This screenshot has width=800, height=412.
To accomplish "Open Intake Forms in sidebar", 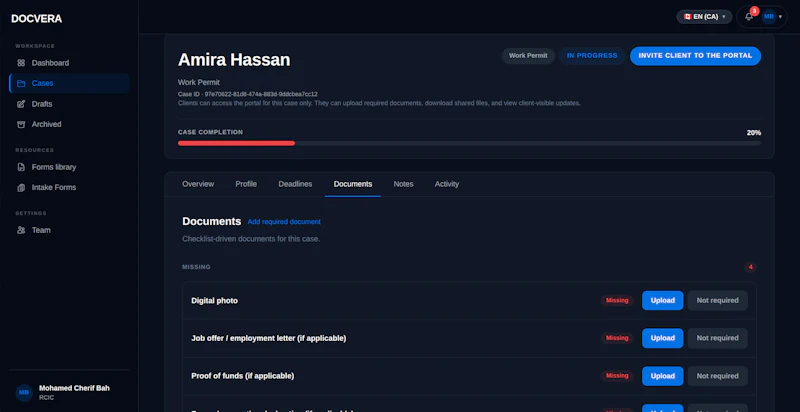I will 69,188.
